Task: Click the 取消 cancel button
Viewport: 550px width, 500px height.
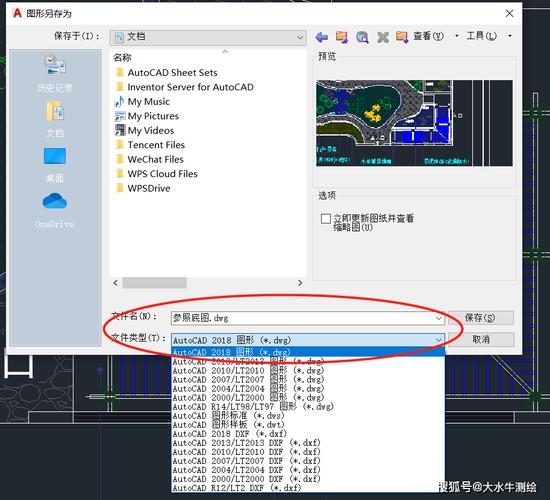Action: click(481, 340)
